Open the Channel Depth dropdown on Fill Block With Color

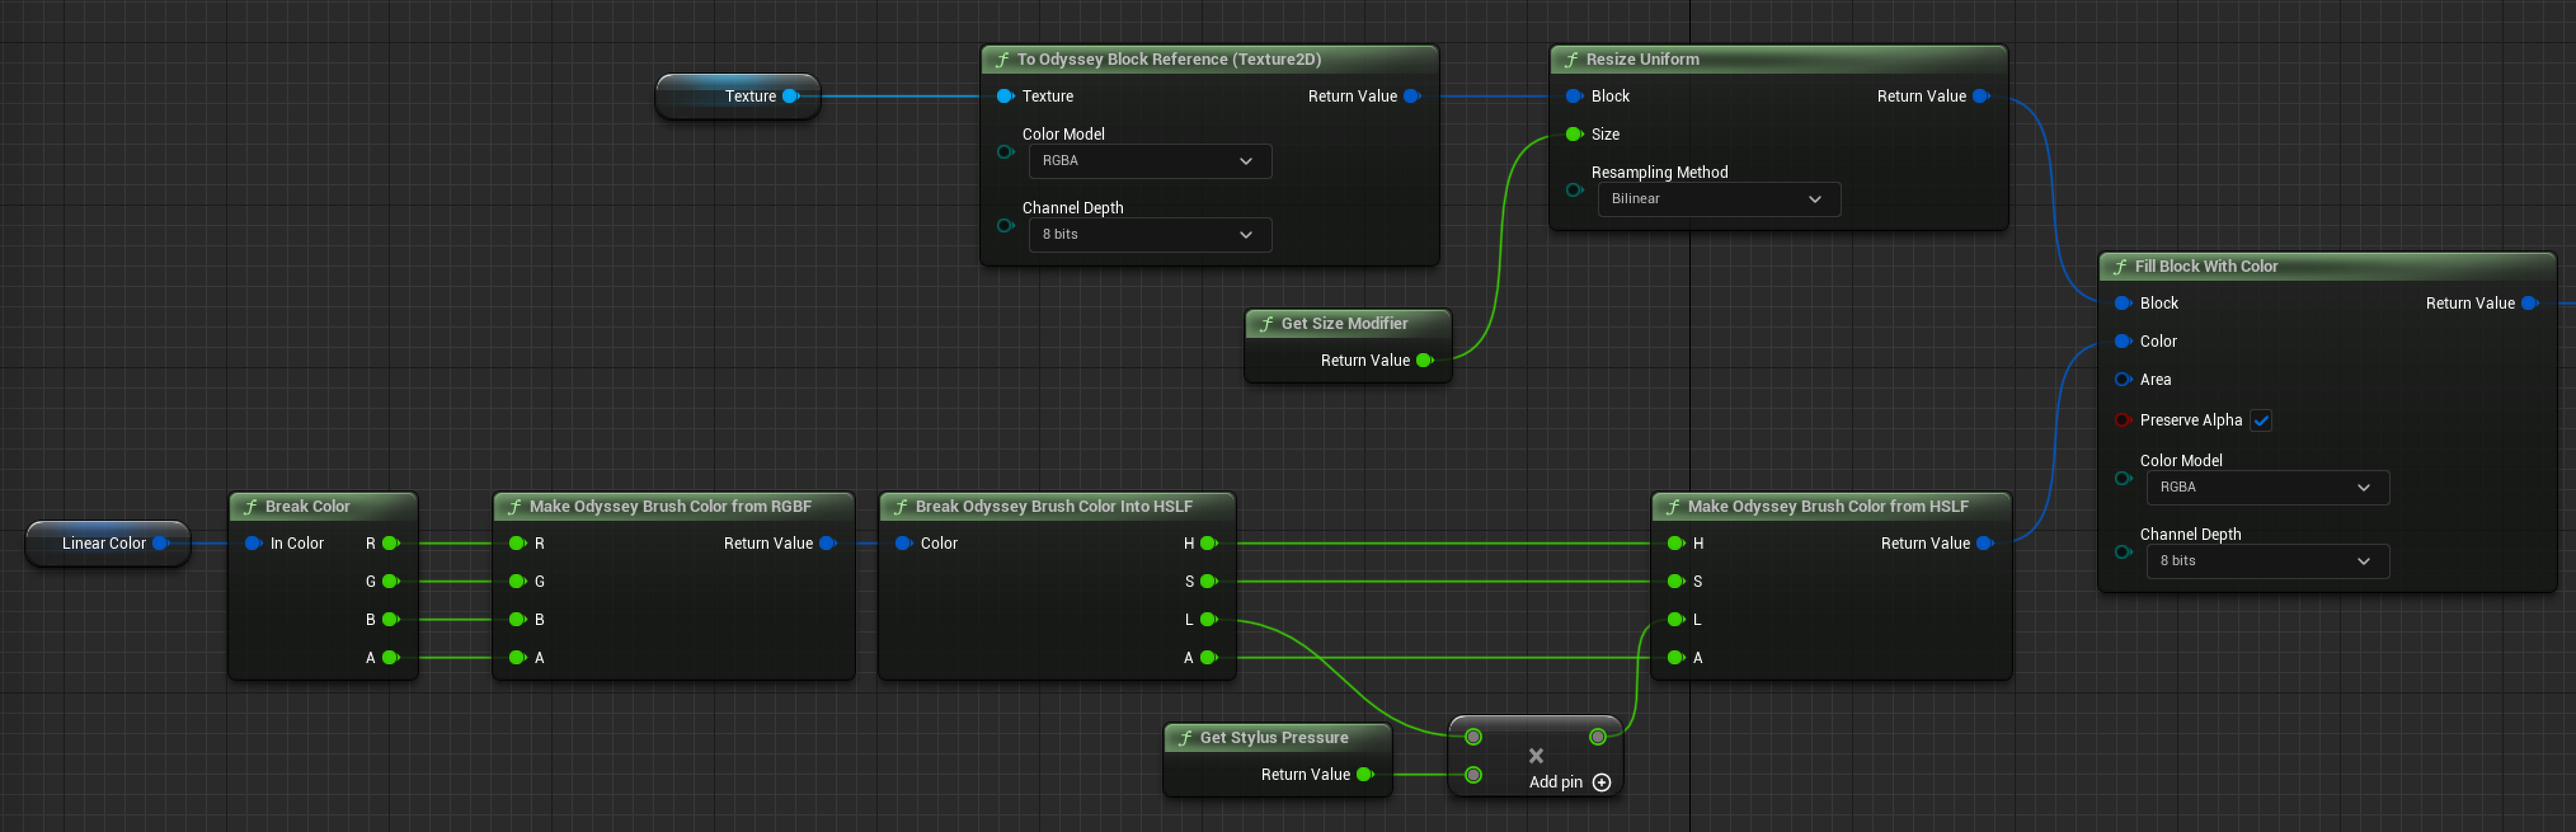pyautogui.click(x=2266, y=561)
